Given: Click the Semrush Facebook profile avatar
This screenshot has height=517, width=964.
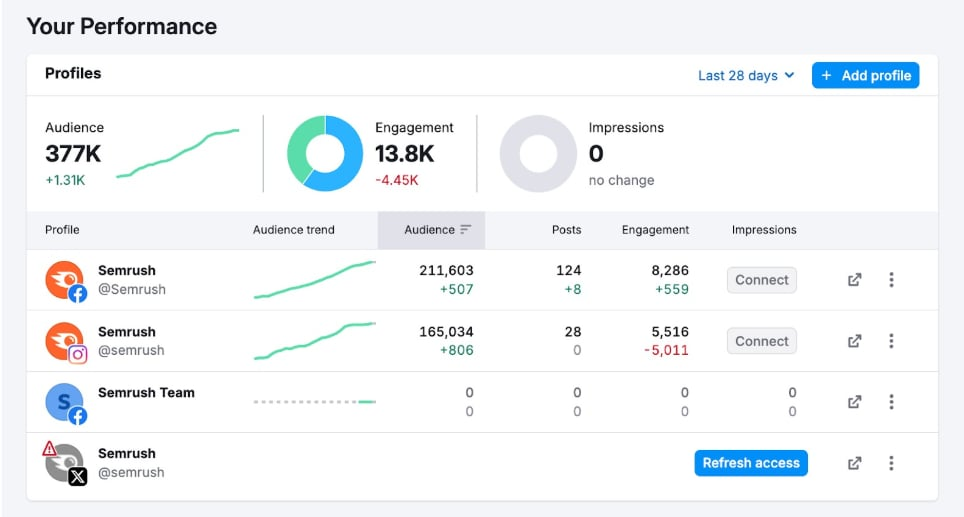Looking at the screenshot, I should click(65, 281).
